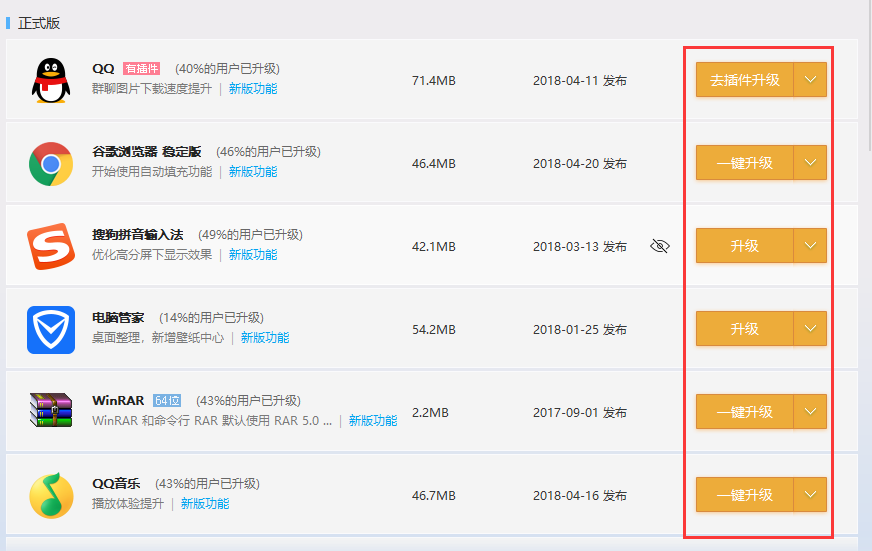Expand upgrade dropdown arrow for 搜狗拼音输入法
Viewport: 872px width, 551px height.
[x=810, y=245]
